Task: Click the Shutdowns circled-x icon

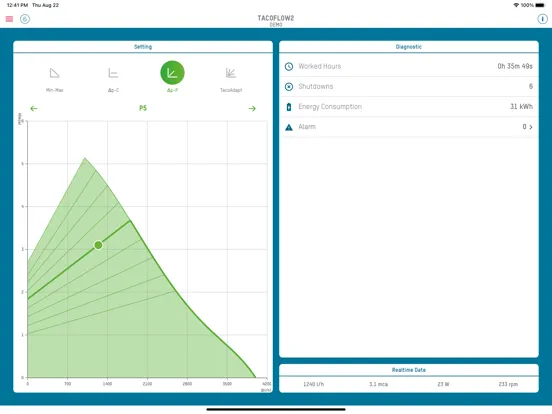Action: 289,87
